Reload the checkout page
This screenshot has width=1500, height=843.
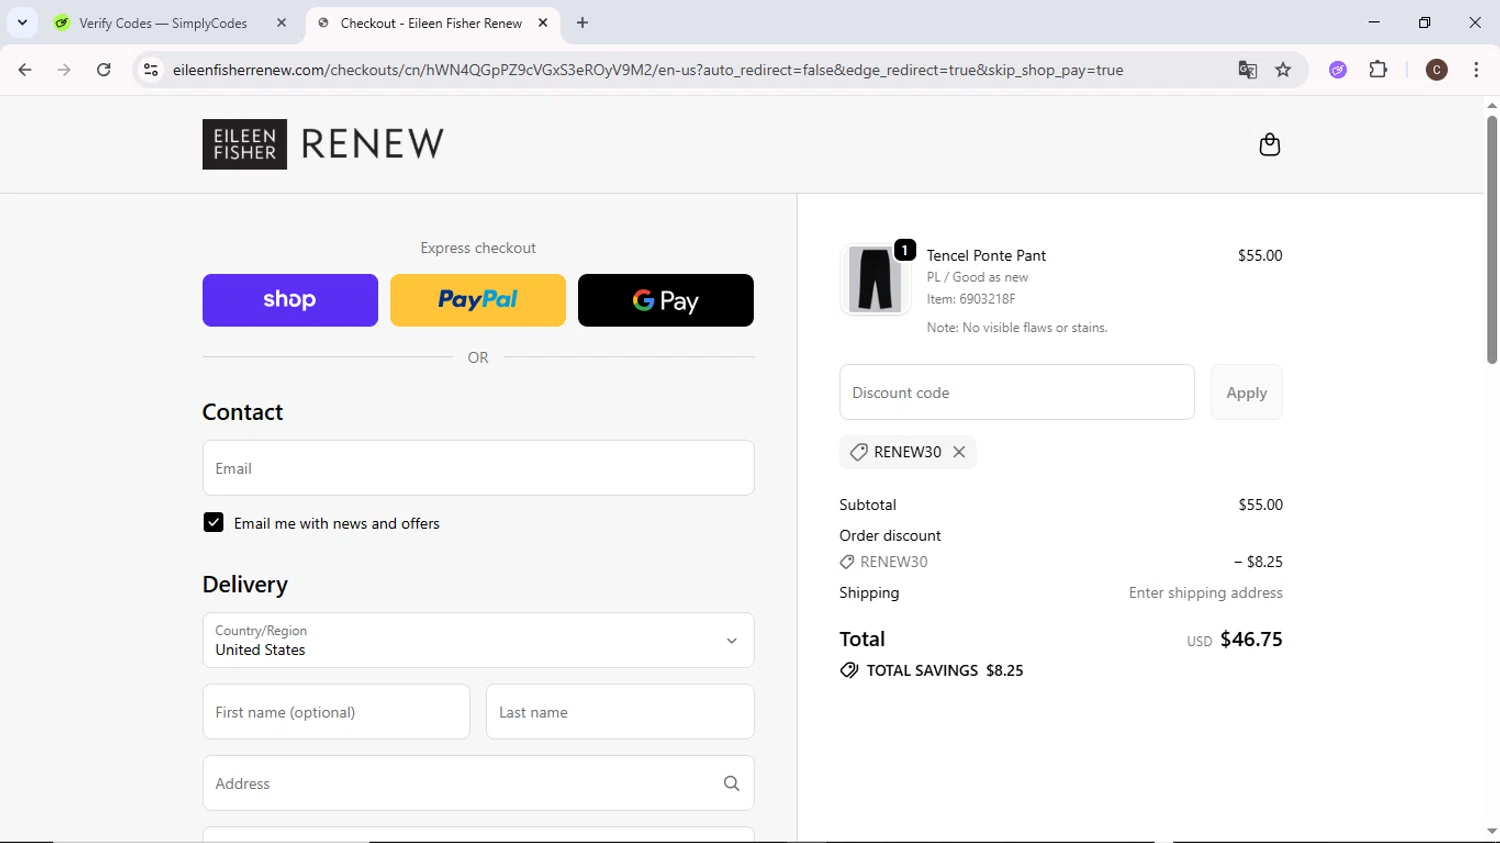[x=104, y=70]
